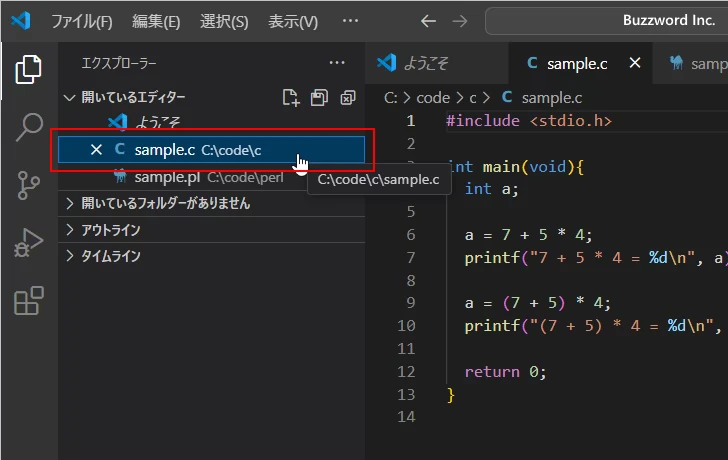Click the Close All Editors icon
728x460 pixels.
pos(348,97)
